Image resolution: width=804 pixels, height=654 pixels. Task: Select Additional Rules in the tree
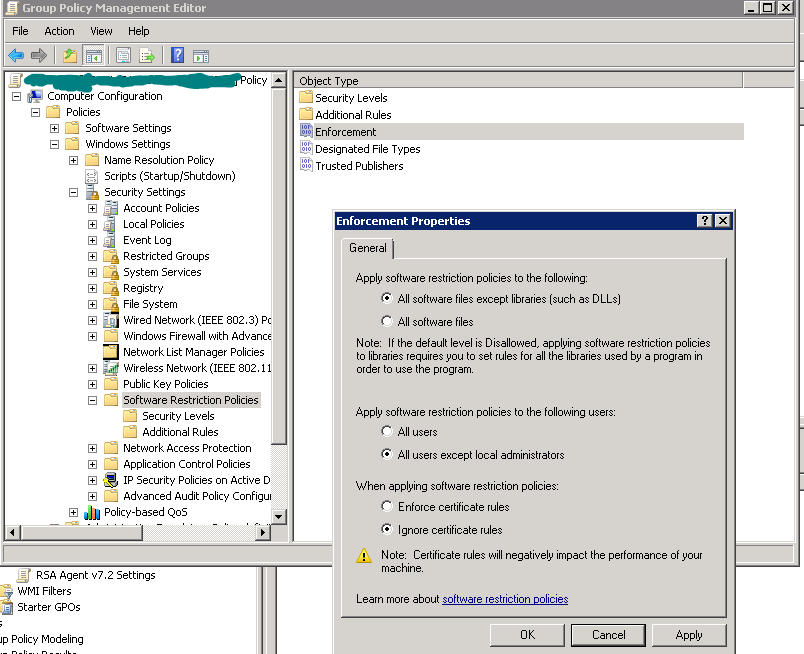(x=180, y=432)
